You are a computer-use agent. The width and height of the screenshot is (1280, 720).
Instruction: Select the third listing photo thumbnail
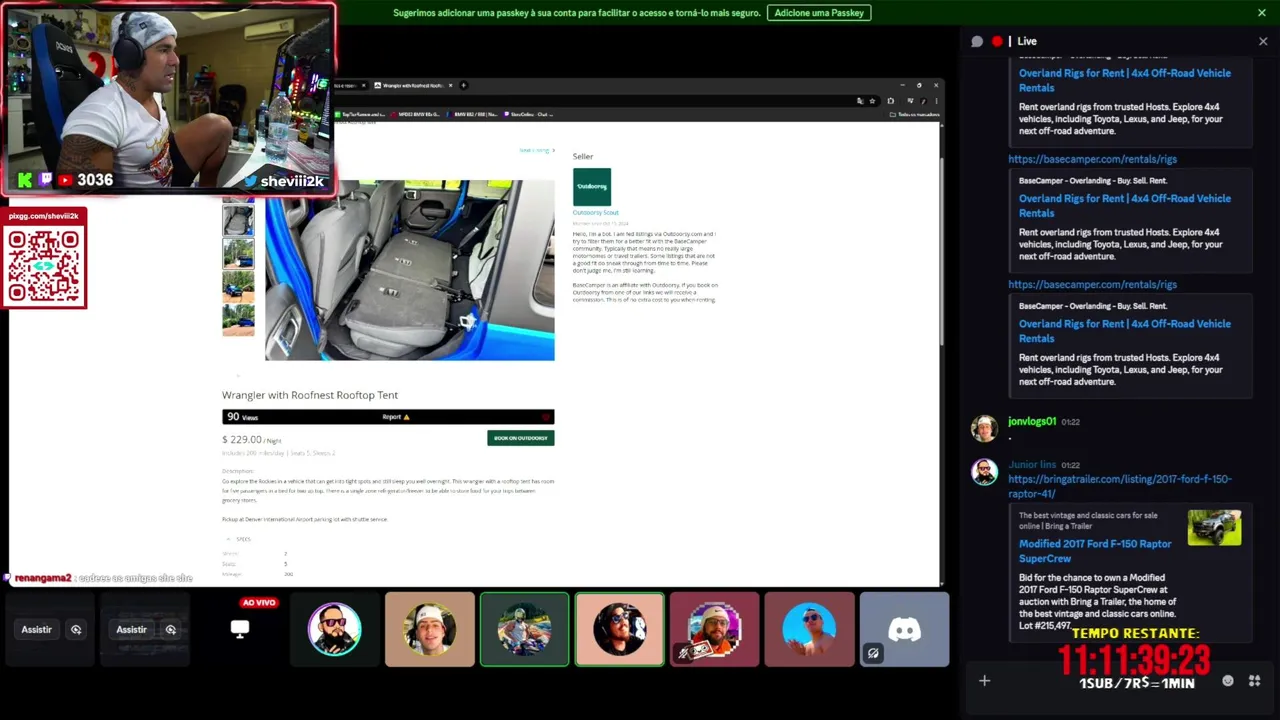[238, 253]
